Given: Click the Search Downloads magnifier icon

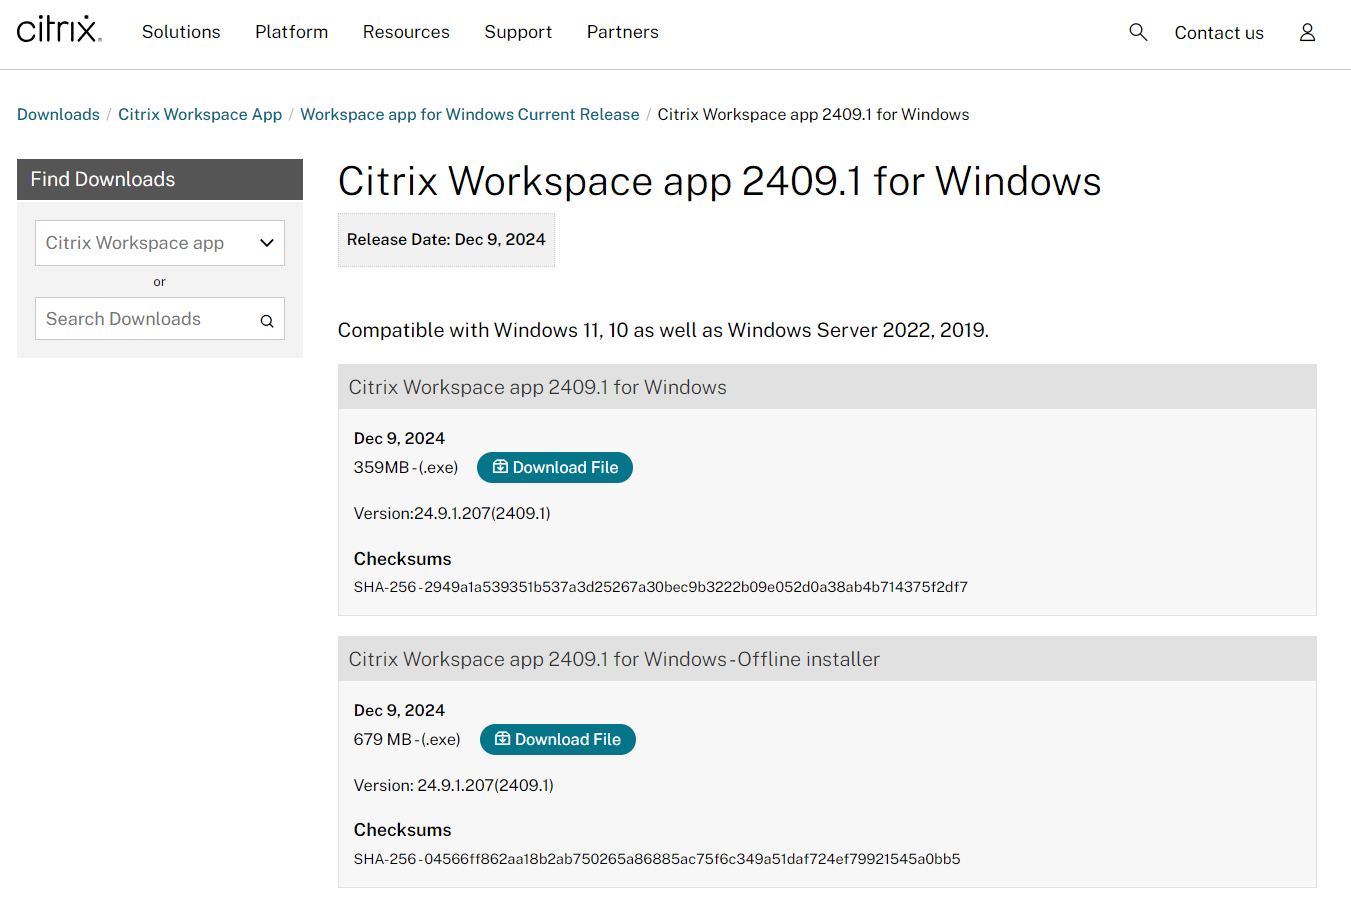Looking at the screenshot, I should 267,320.
